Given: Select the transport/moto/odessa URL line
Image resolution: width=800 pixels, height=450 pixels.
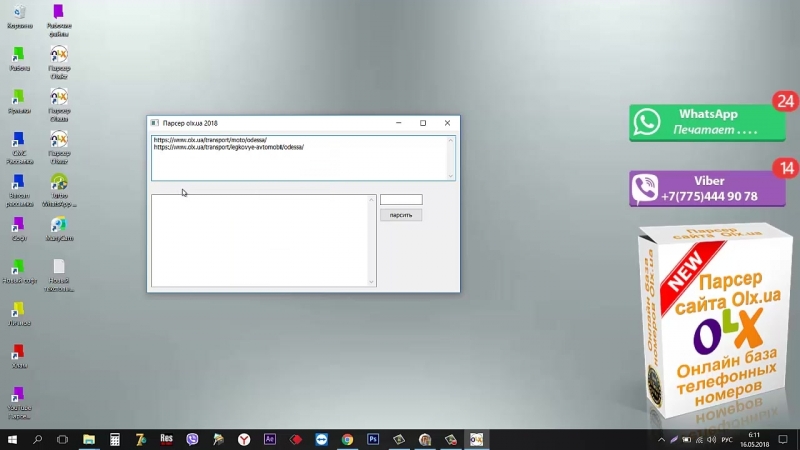Looking at the screenshot, I should (x=210, y=140).
